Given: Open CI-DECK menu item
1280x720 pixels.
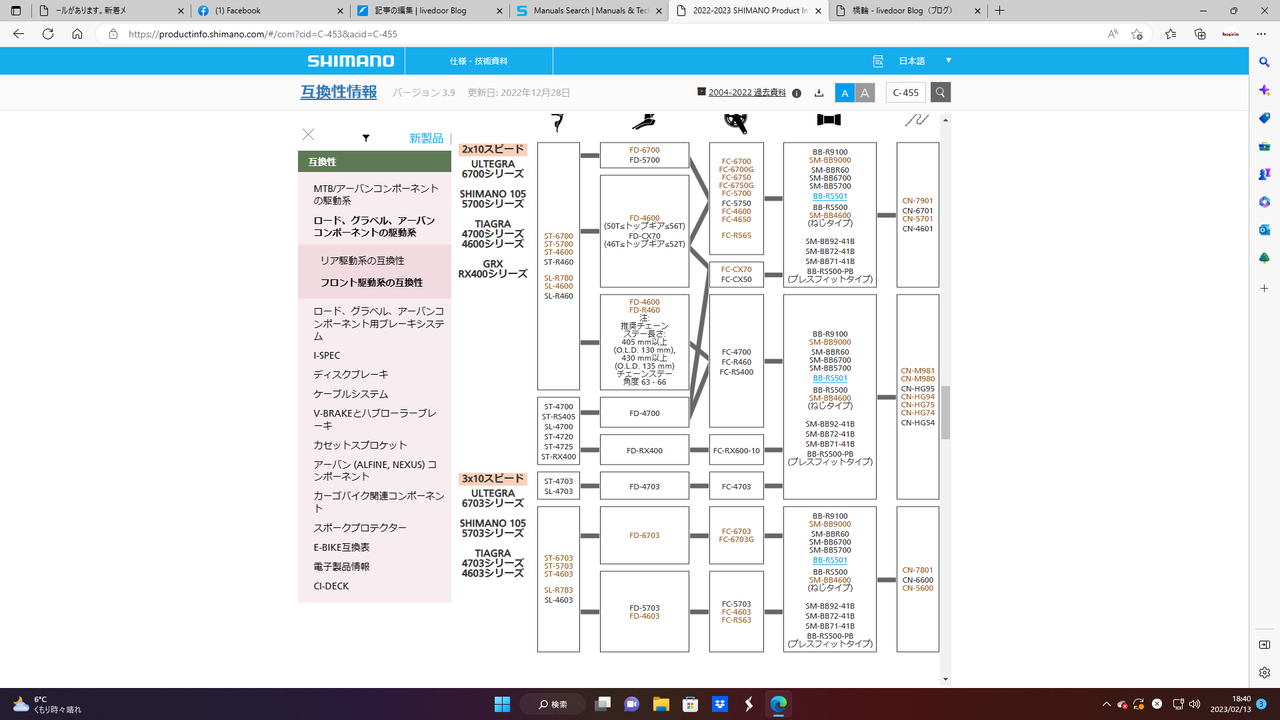Looking at the screenshot, I should point(331,586).
